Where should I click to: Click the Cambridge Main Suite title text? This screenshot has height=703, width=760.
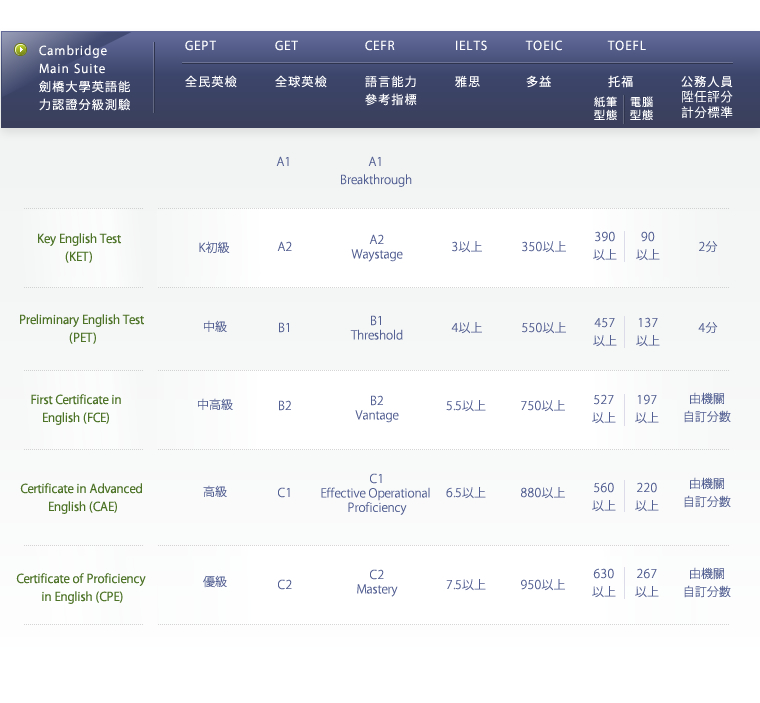pos(84,78)
